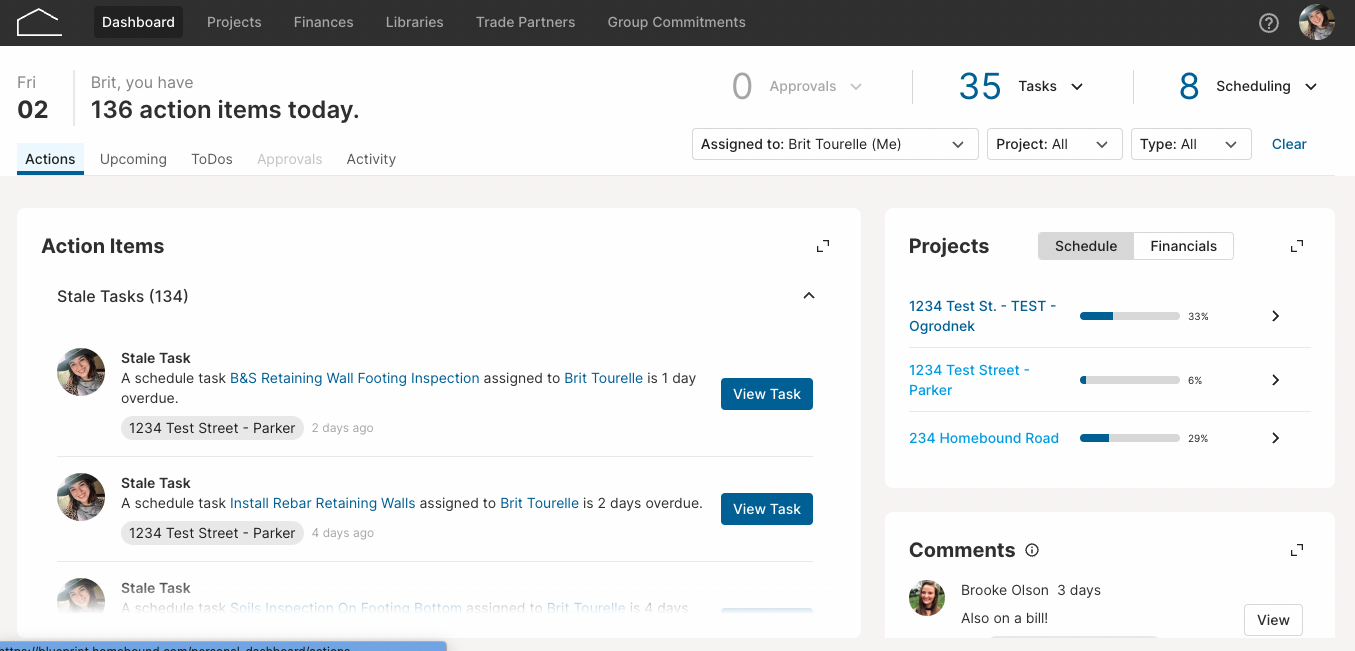Image resolution: width=1355 pixels, height=651 pixels.
Task: Open the help question mark icon
Action: click(x=1269, y=23)
